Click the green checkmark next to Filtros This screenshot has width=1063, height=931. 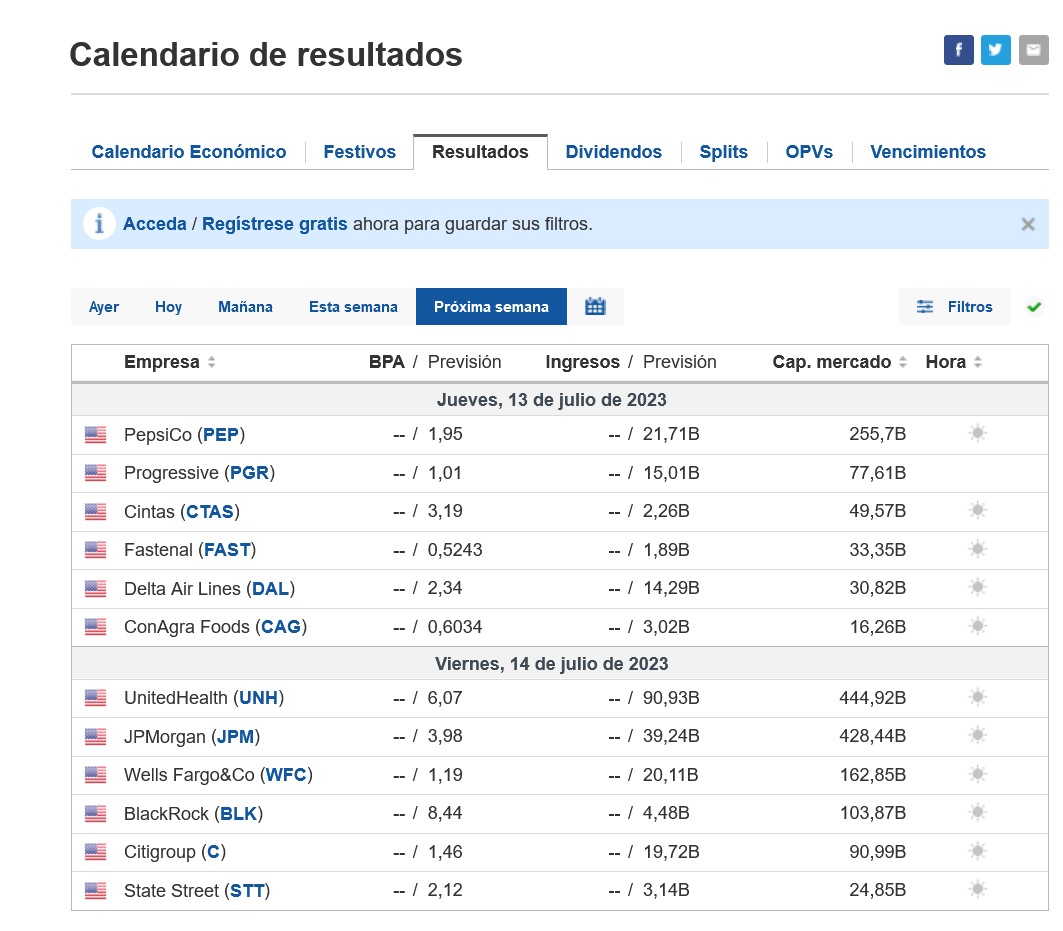tap(1034, 307)
